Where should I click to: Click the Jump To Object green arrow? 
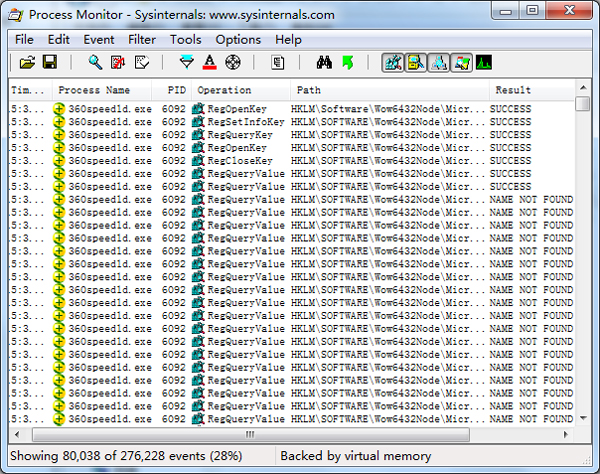(347, 62)
